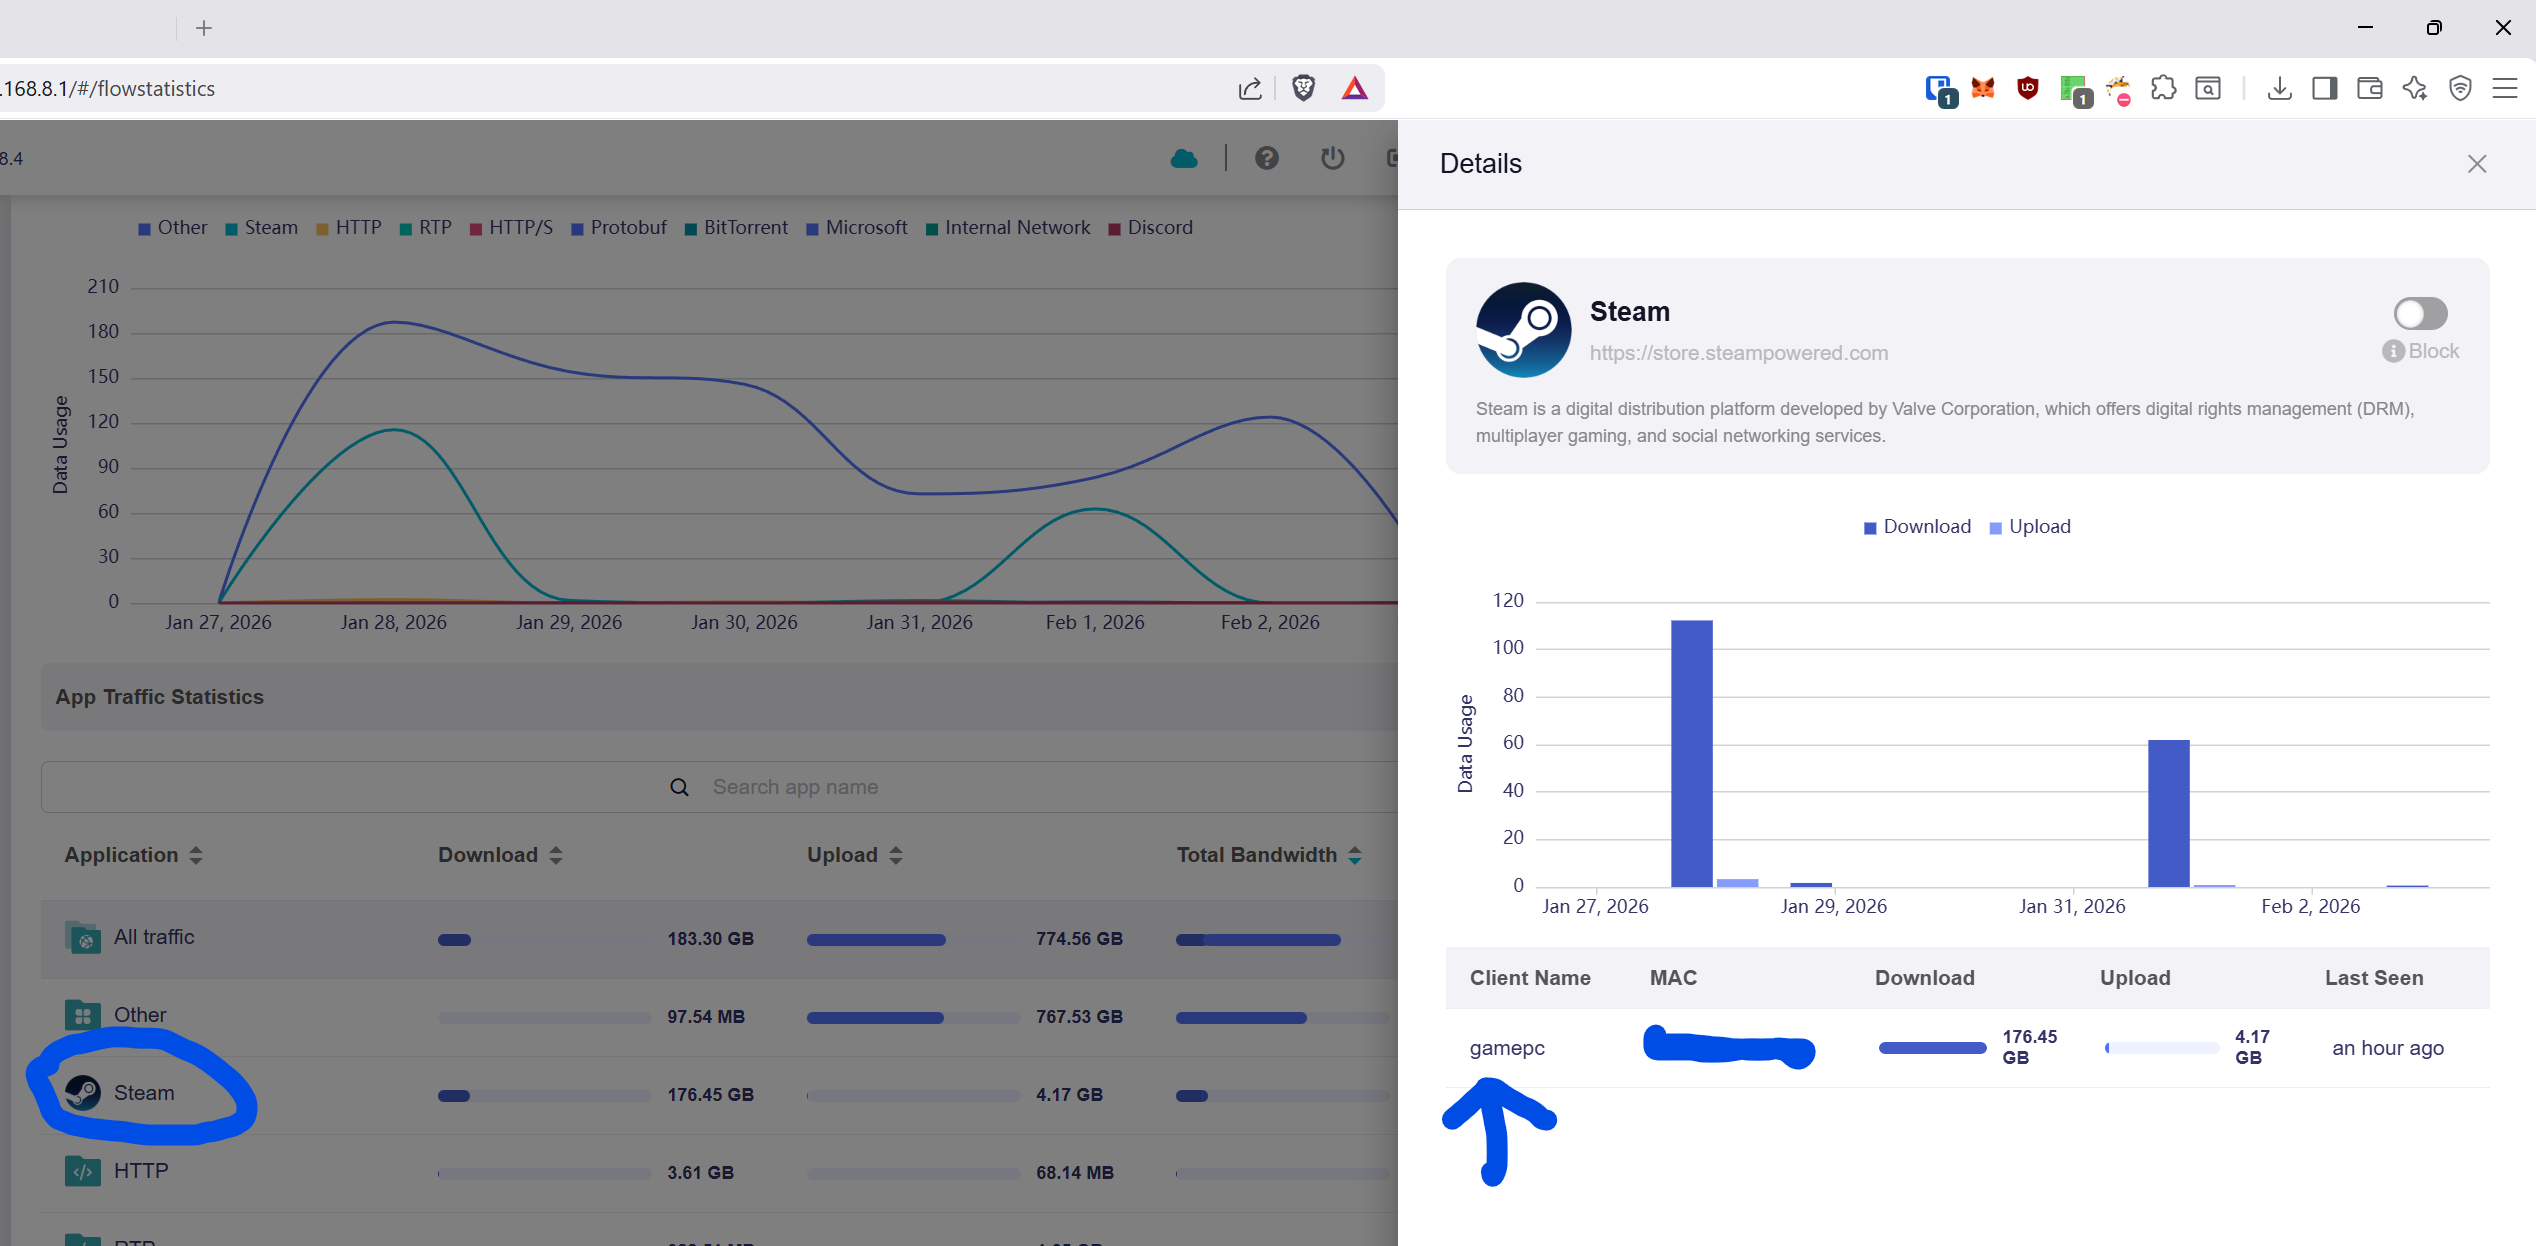Open the browser extensions puzzle icon

(2163, 88)
